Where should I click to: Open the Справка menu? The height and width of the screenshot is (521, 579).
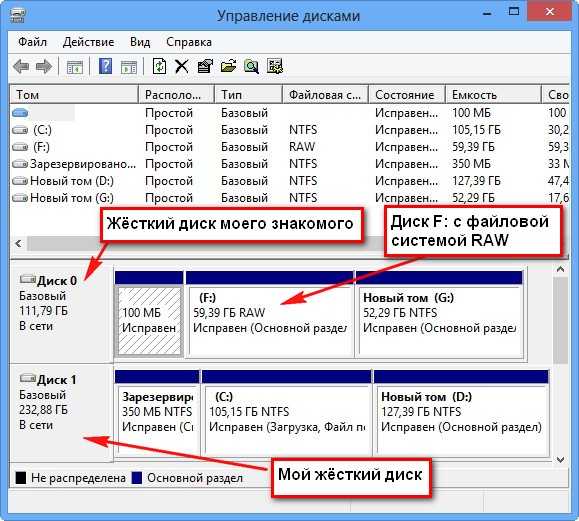pyautogui.click(x=189, y=42)
